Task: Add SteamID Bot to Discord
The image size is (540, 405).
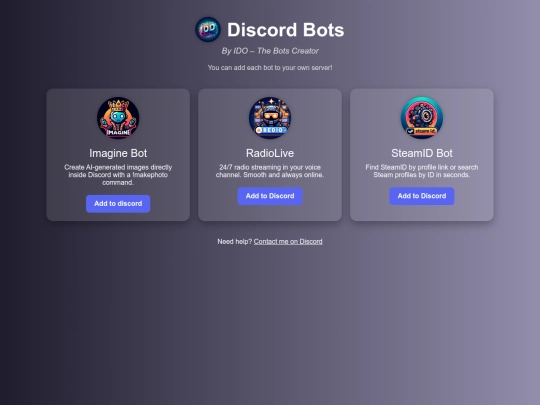Action: tap(422, 196)
